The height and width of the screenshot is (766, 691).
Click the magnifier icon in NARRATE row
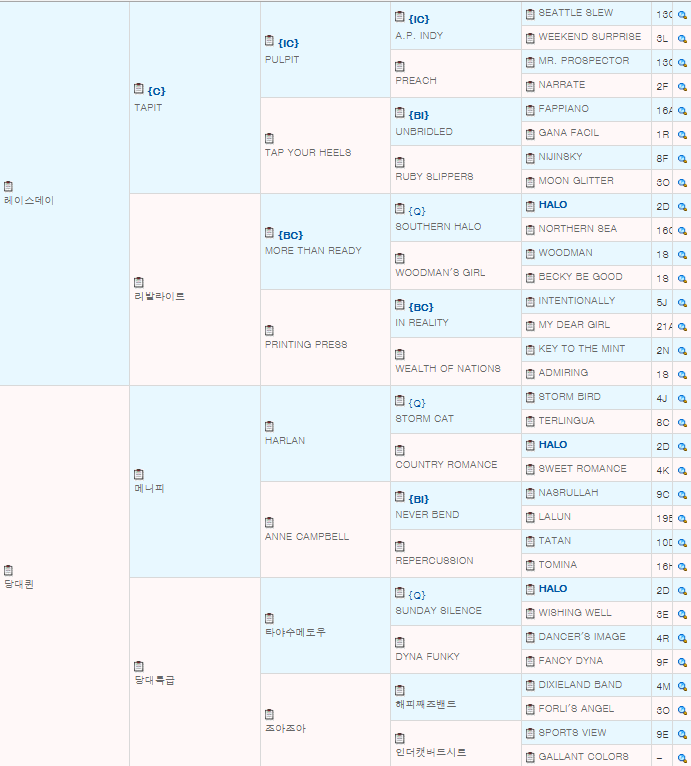pos(682,86)
